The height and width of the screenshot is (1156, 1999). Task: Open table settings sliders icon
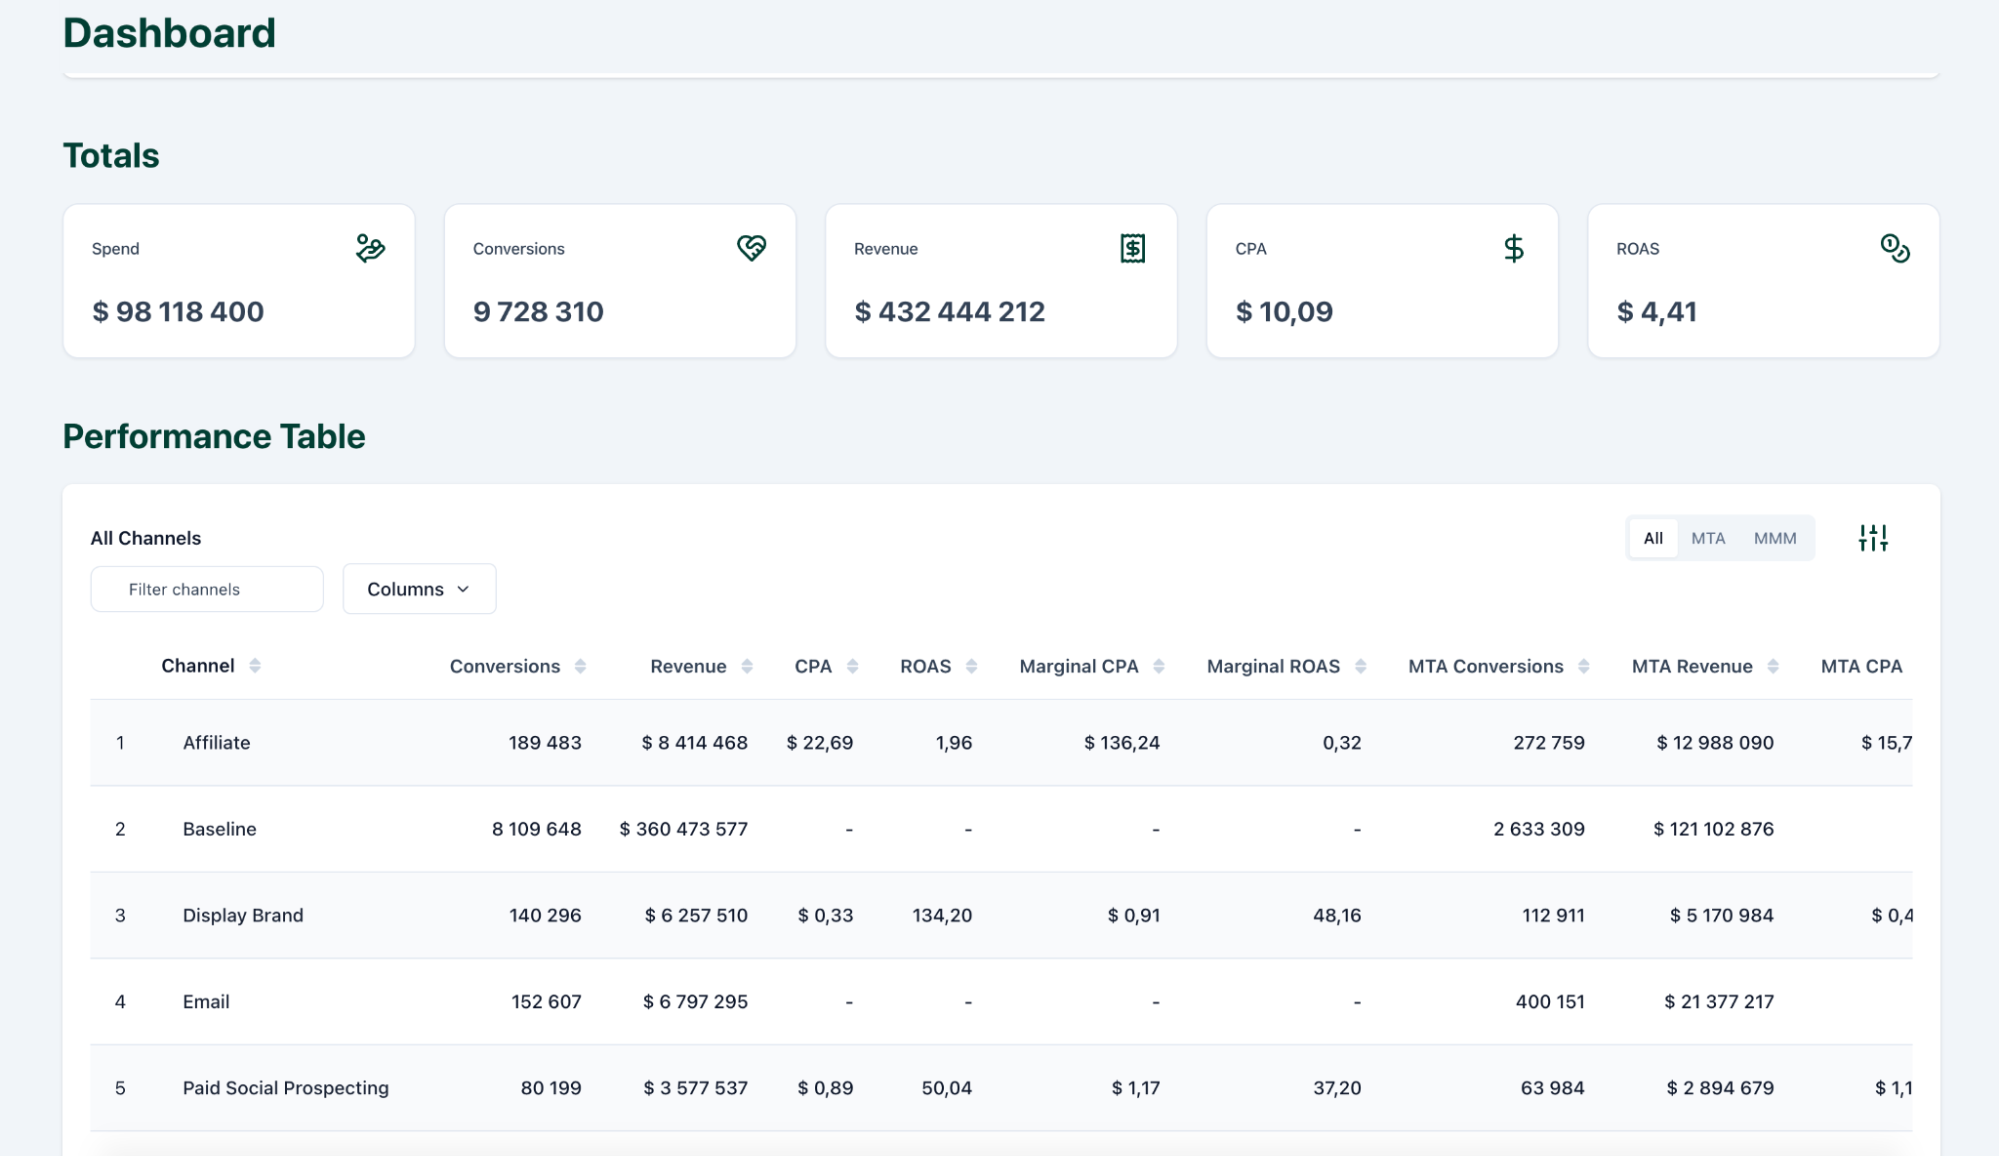click(x=1872, y=538)
